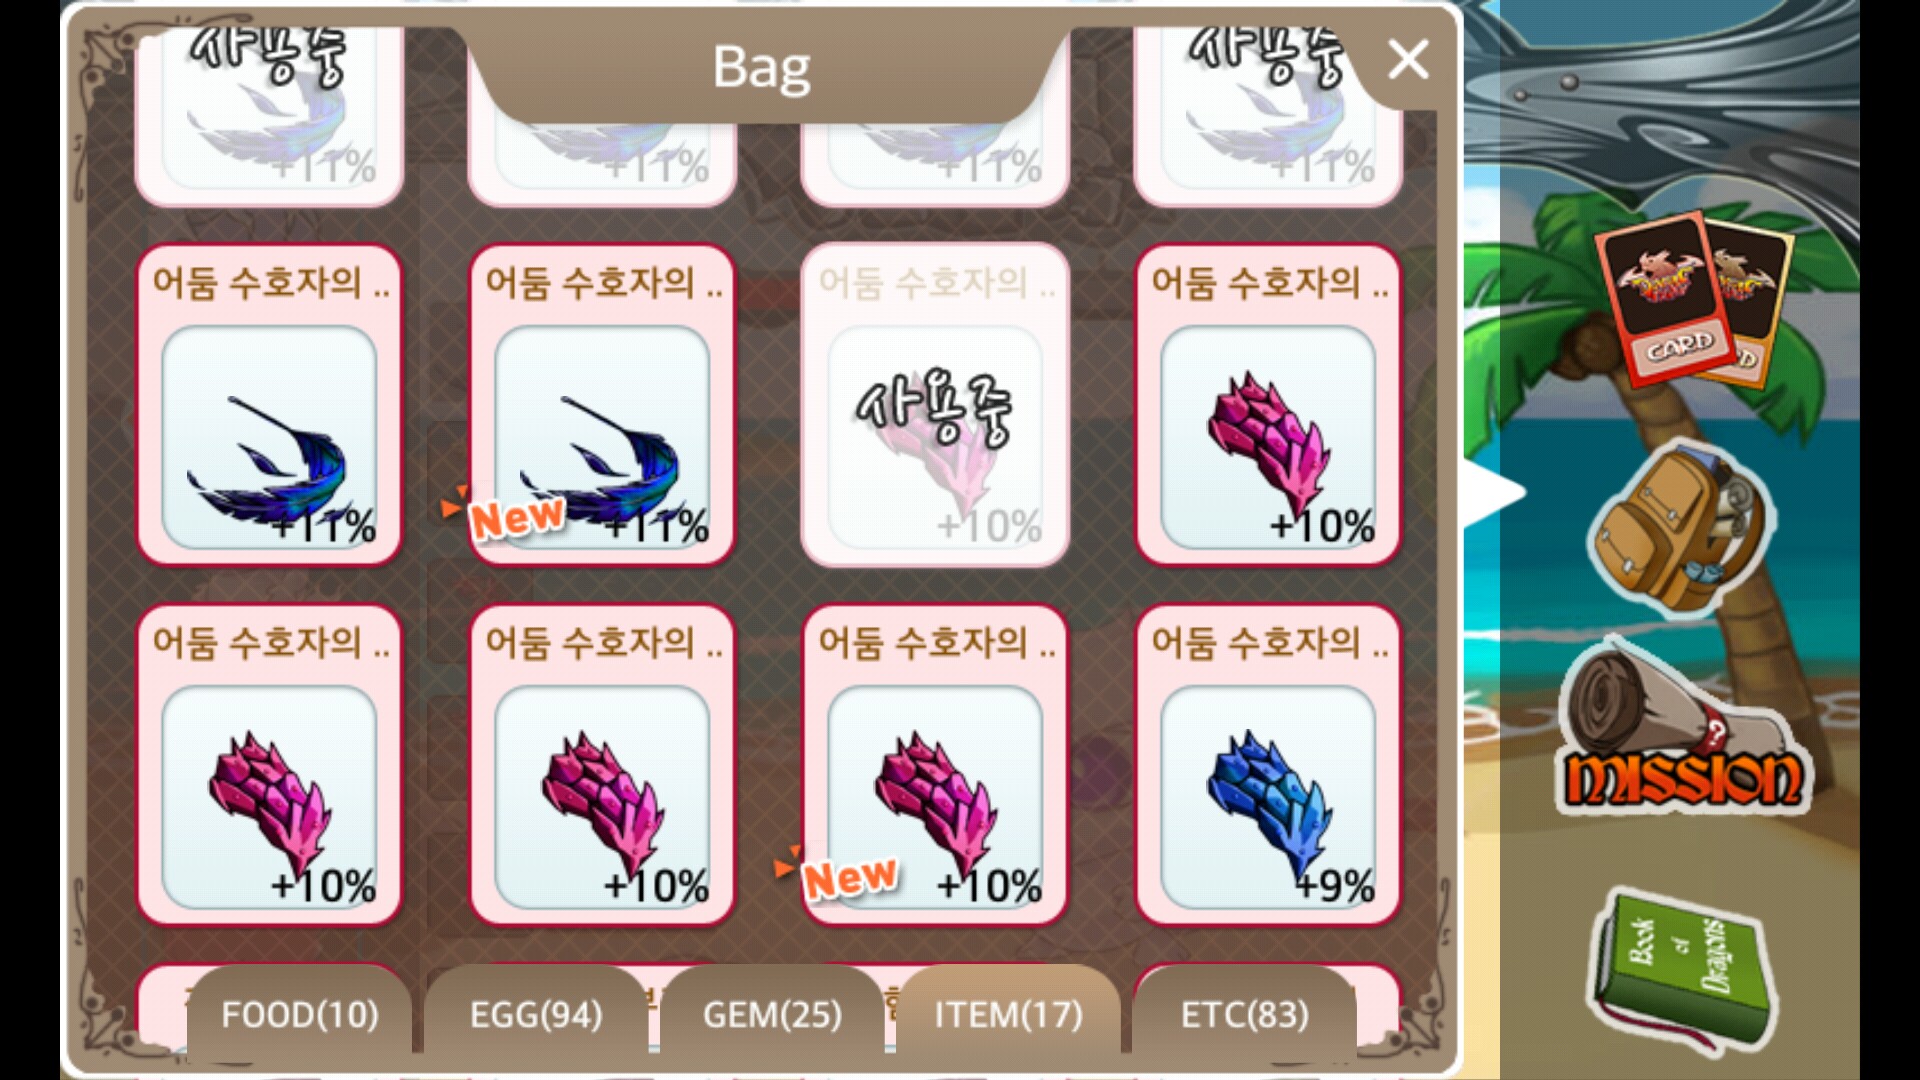Switch to the ITEM(17) tab
This screenshot has height=1080, width=1920.
point(1008,1013)
